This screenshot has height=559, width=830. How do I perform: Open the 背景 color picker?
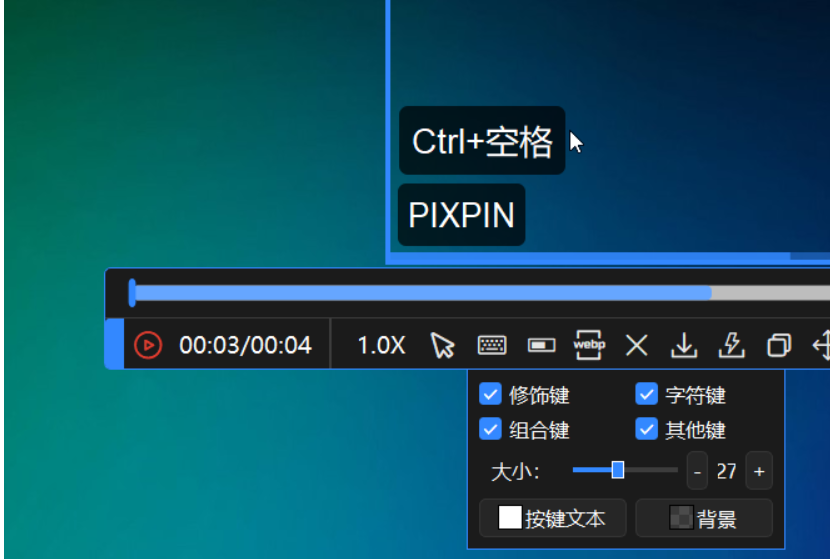(x=704, y=518)
